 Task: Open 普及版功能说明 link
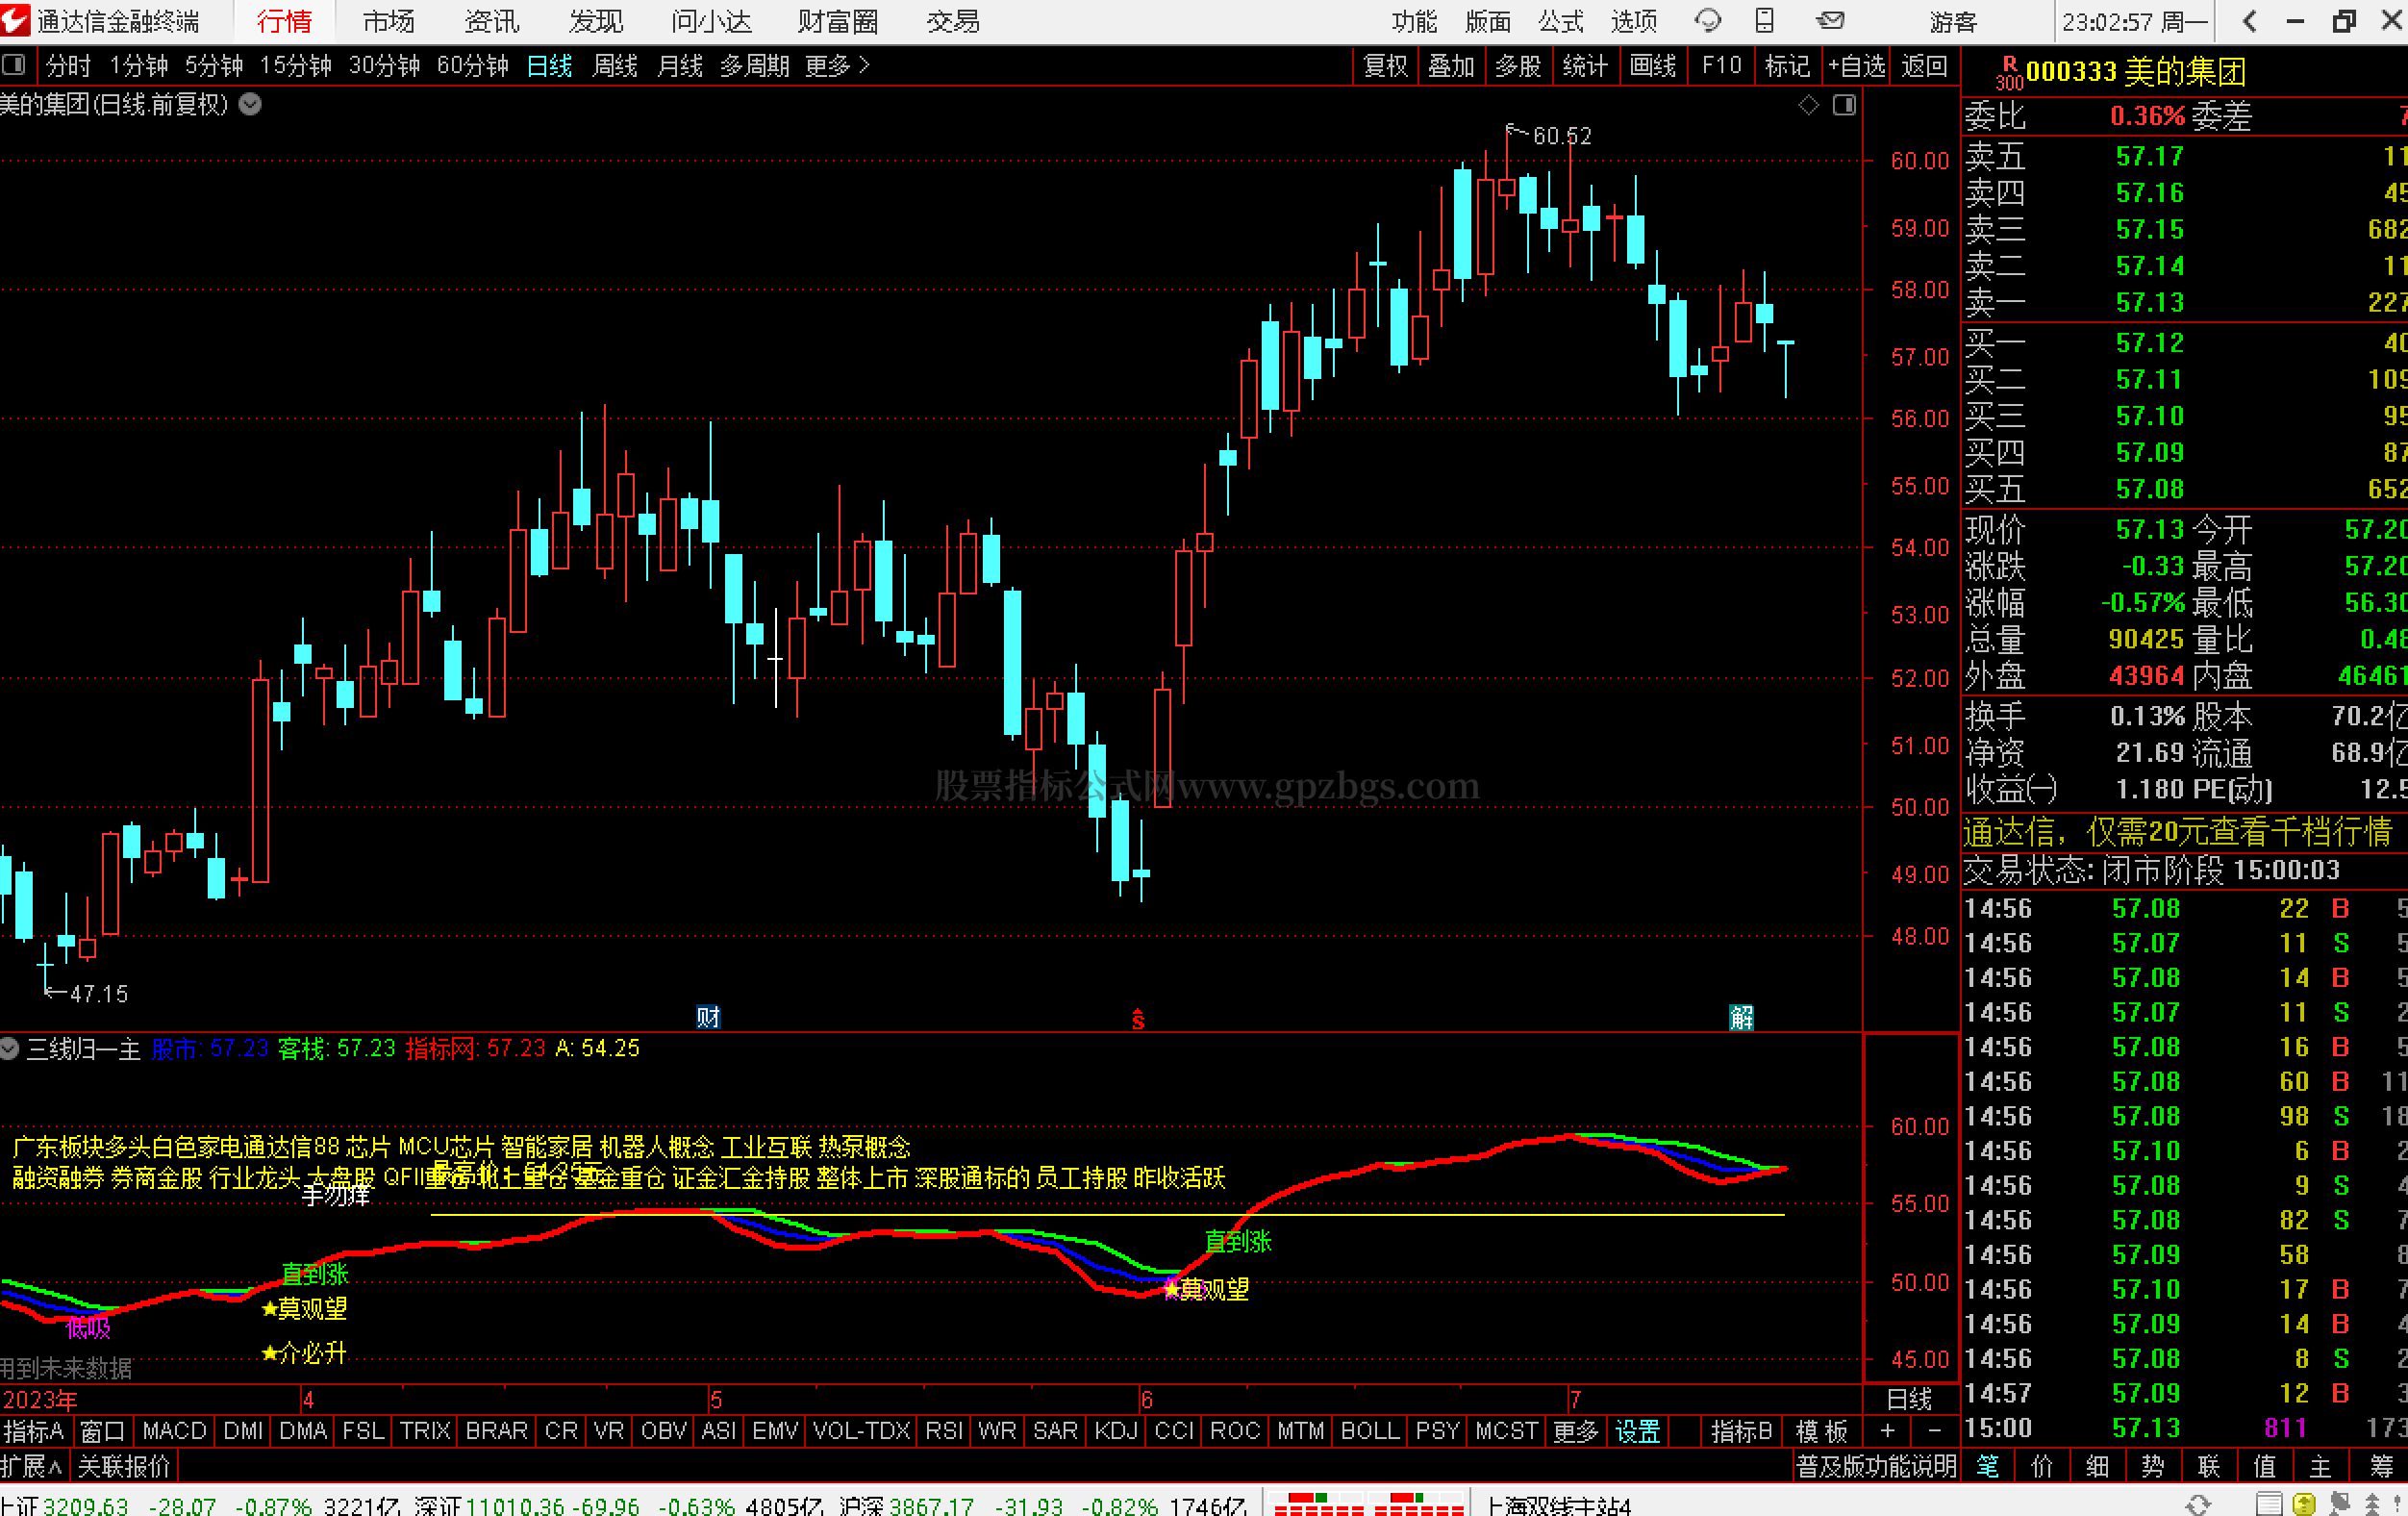tap(1876, 1466)
